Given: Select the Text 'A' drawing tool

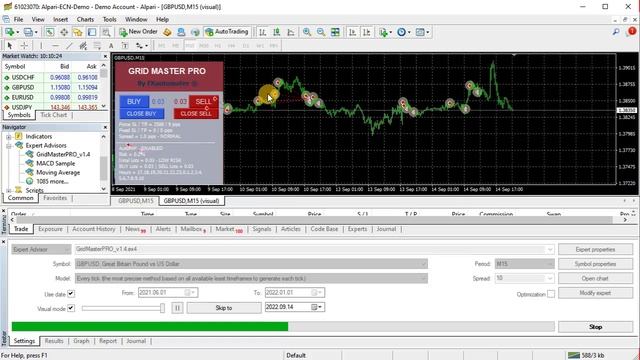Looking at the screenshot, I should point(111,46).
